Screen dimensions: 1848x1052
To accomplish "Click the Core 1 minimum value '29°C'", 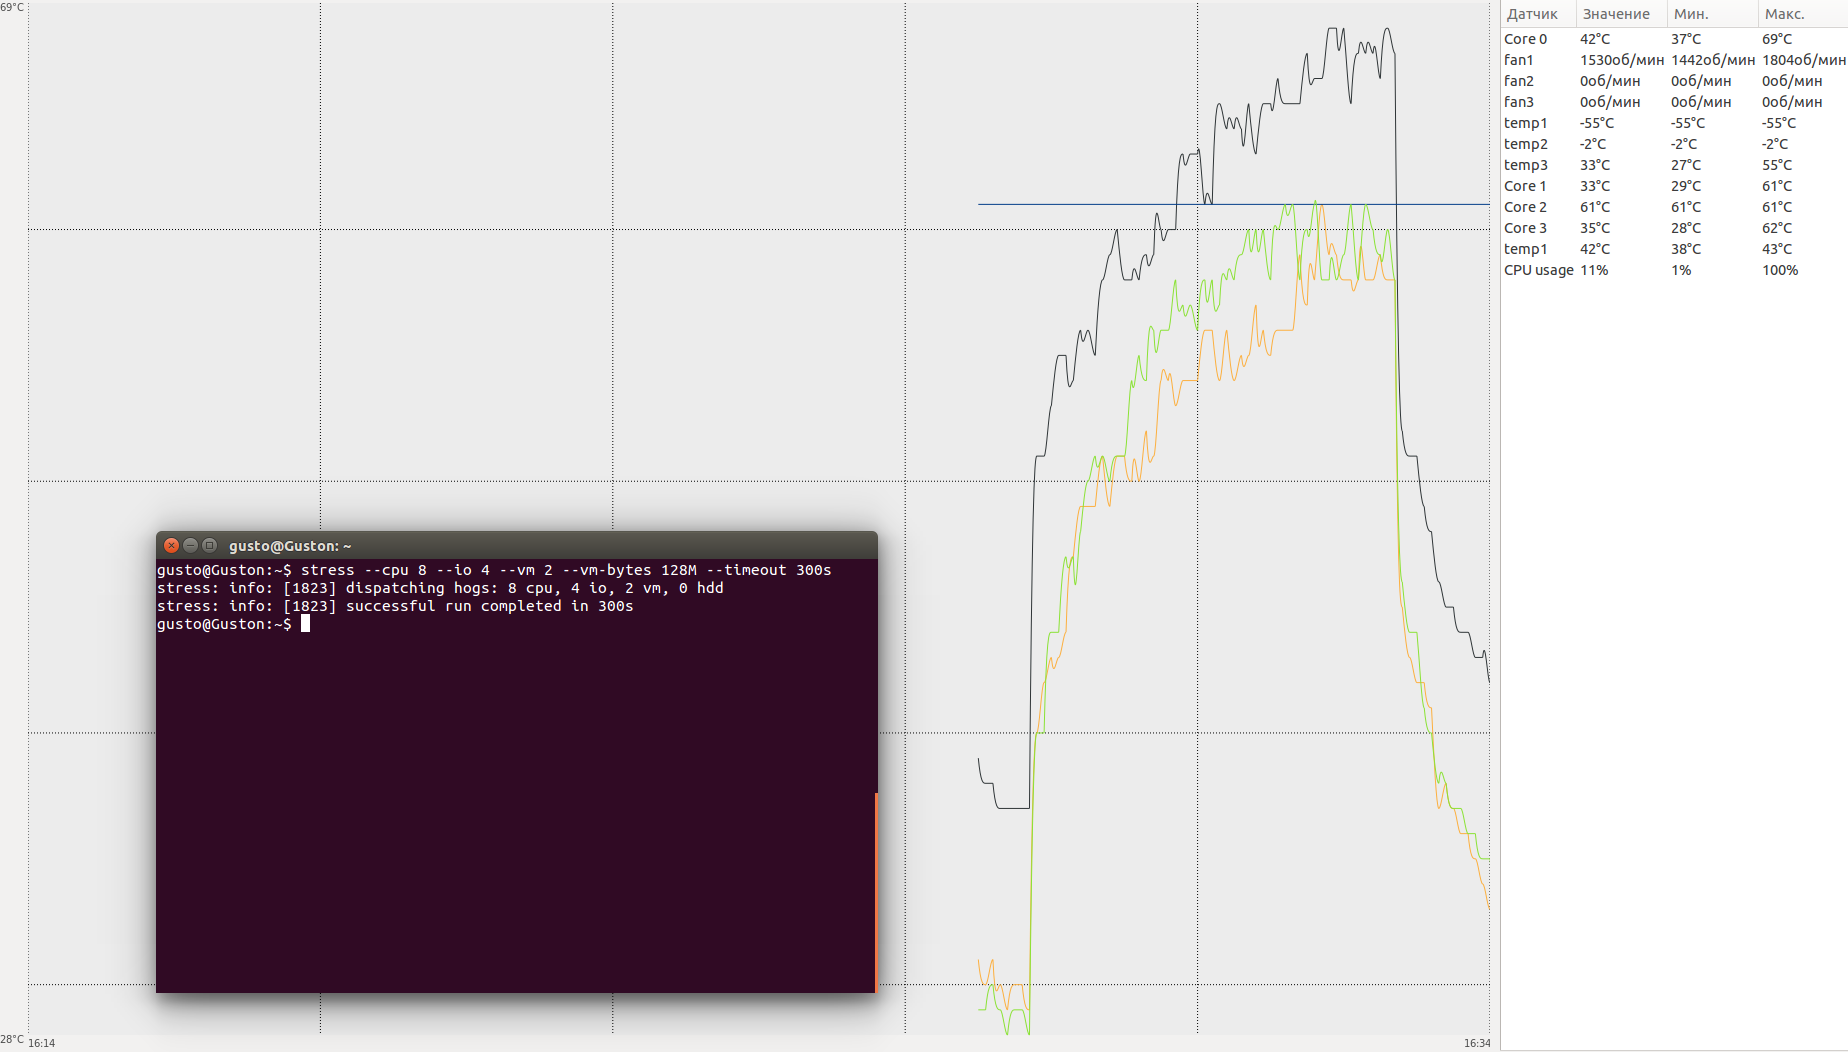I will click(1686, 186).
